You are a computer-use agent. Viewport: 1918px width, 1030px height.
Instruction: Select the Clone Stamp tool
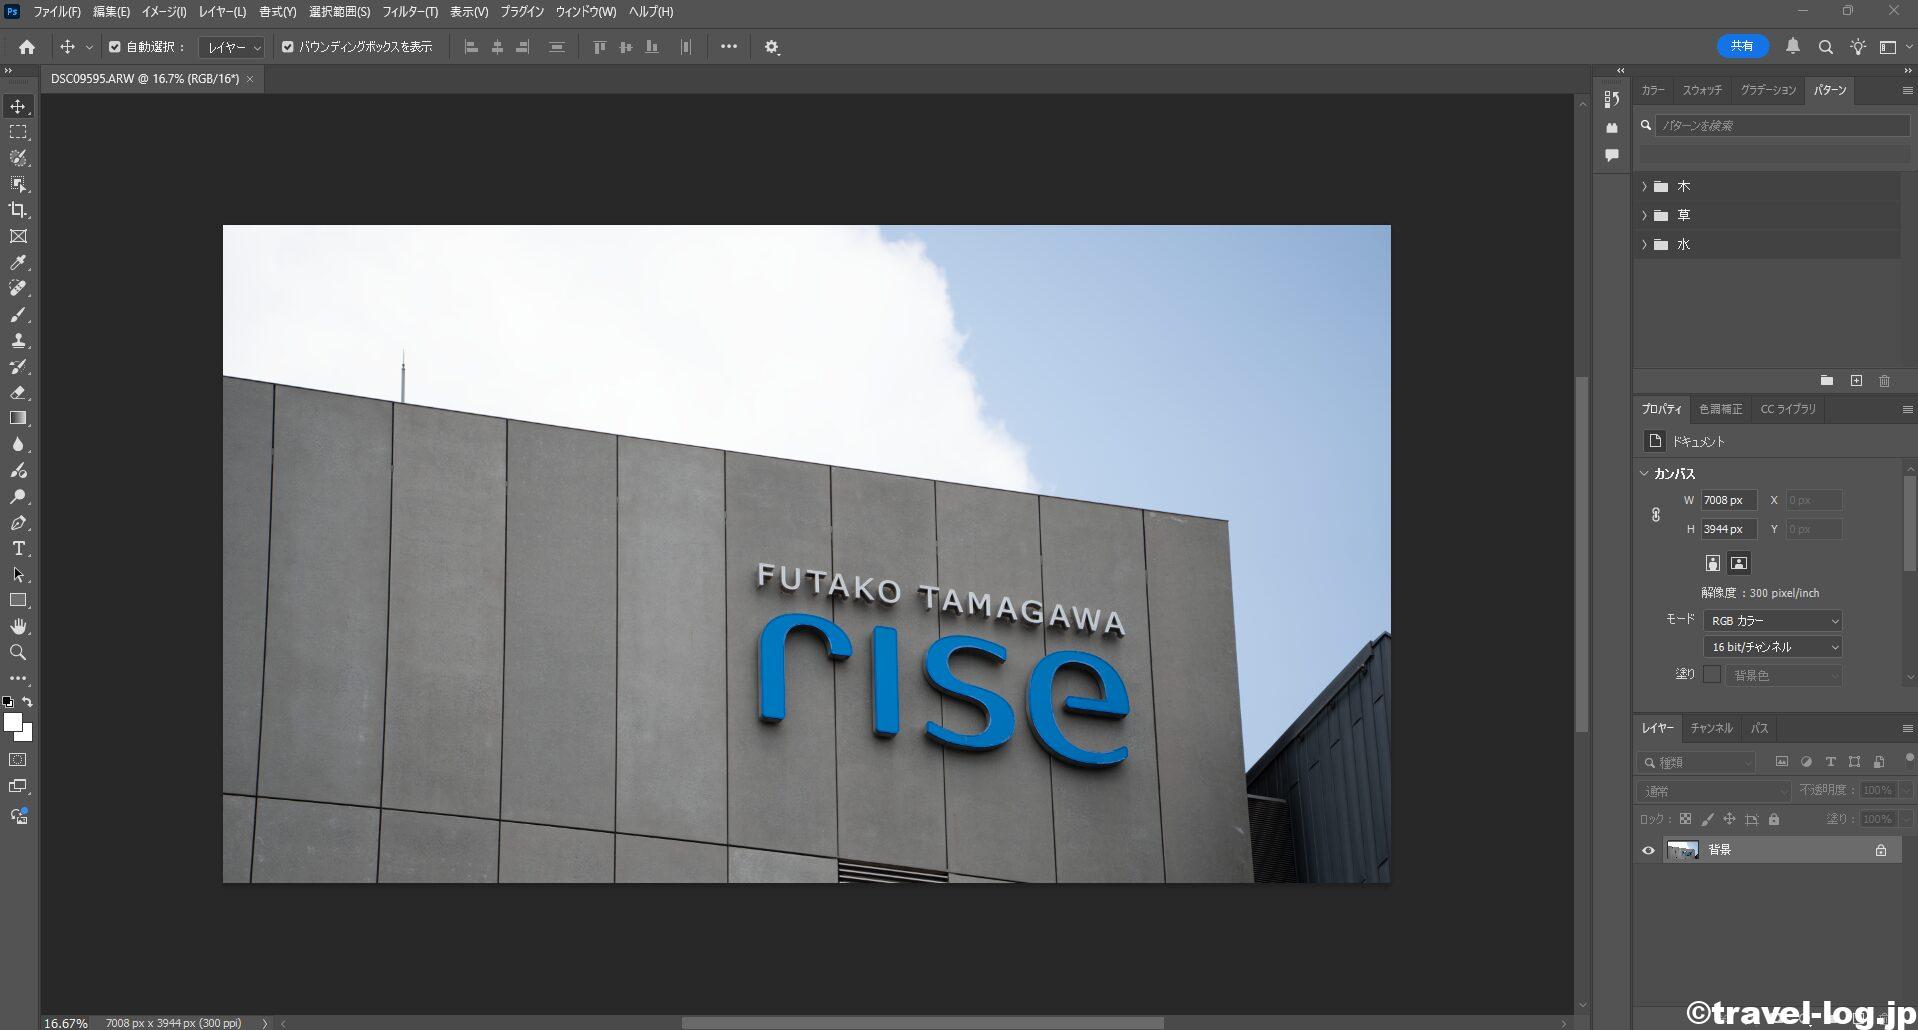tap(18, 340)
